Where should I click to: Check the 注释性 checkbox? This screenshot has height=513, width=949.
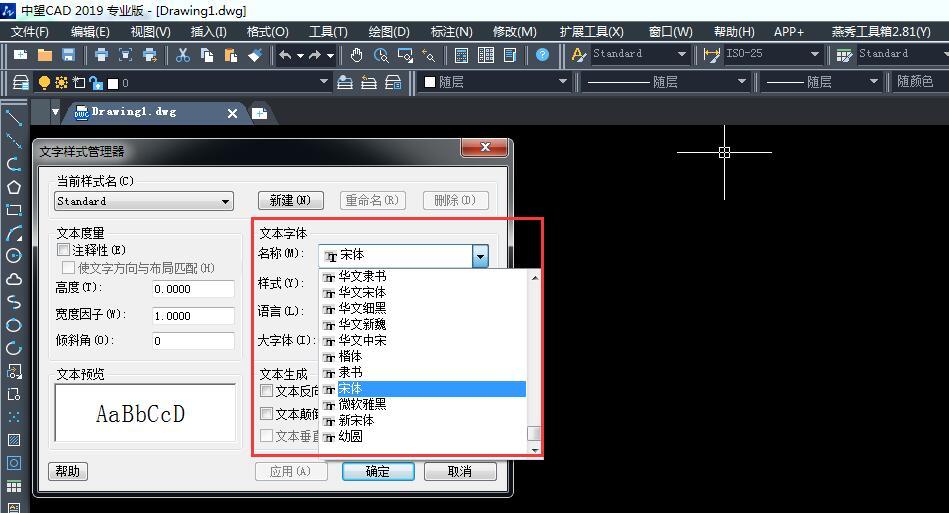click(63, 249)
